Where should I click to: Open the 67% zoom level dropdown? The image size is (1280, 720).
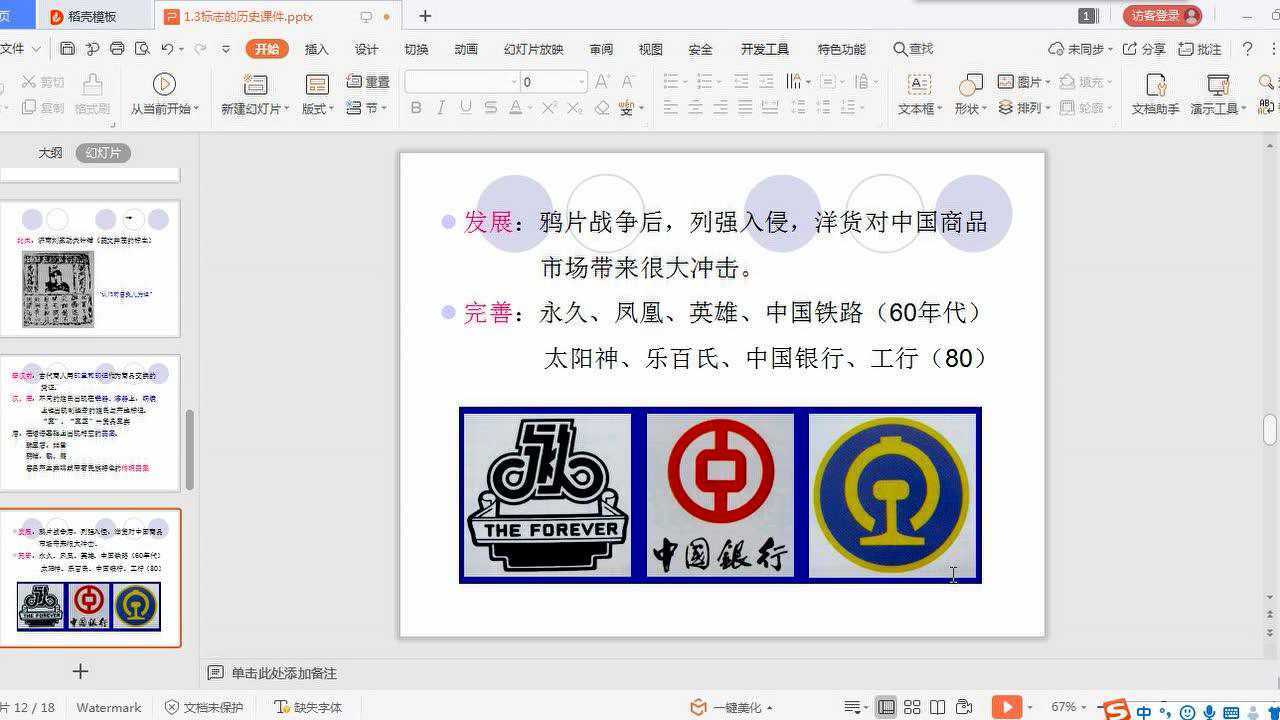(x=1068, y=707)
